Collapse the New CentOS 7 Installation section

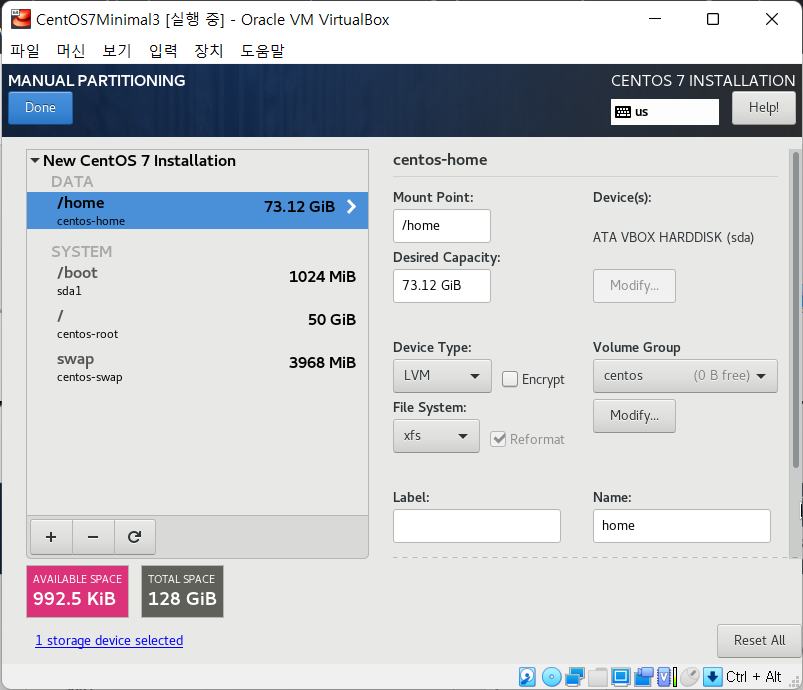click(35, 160)
